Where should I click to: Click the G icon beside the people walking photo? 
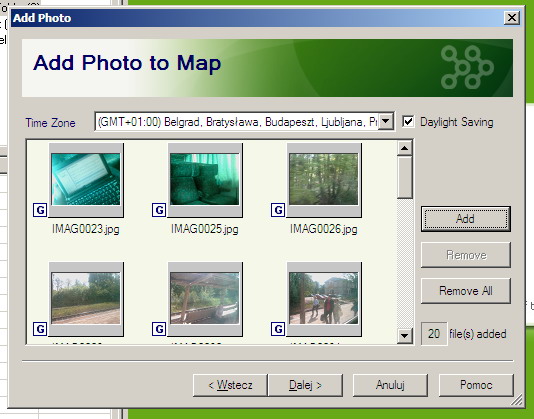pyautogui.click(x=278, y=329)
